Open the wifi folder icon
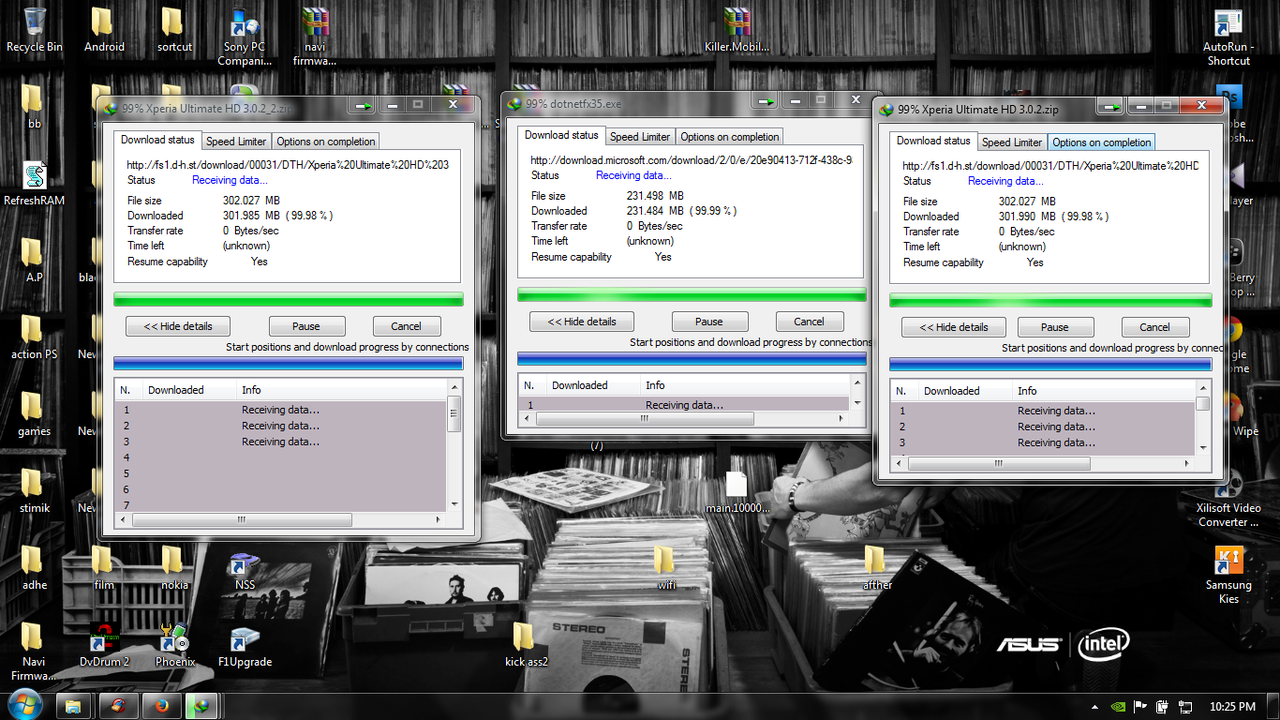The width and height of the screenshot is (1280, 720). (666, 568)
